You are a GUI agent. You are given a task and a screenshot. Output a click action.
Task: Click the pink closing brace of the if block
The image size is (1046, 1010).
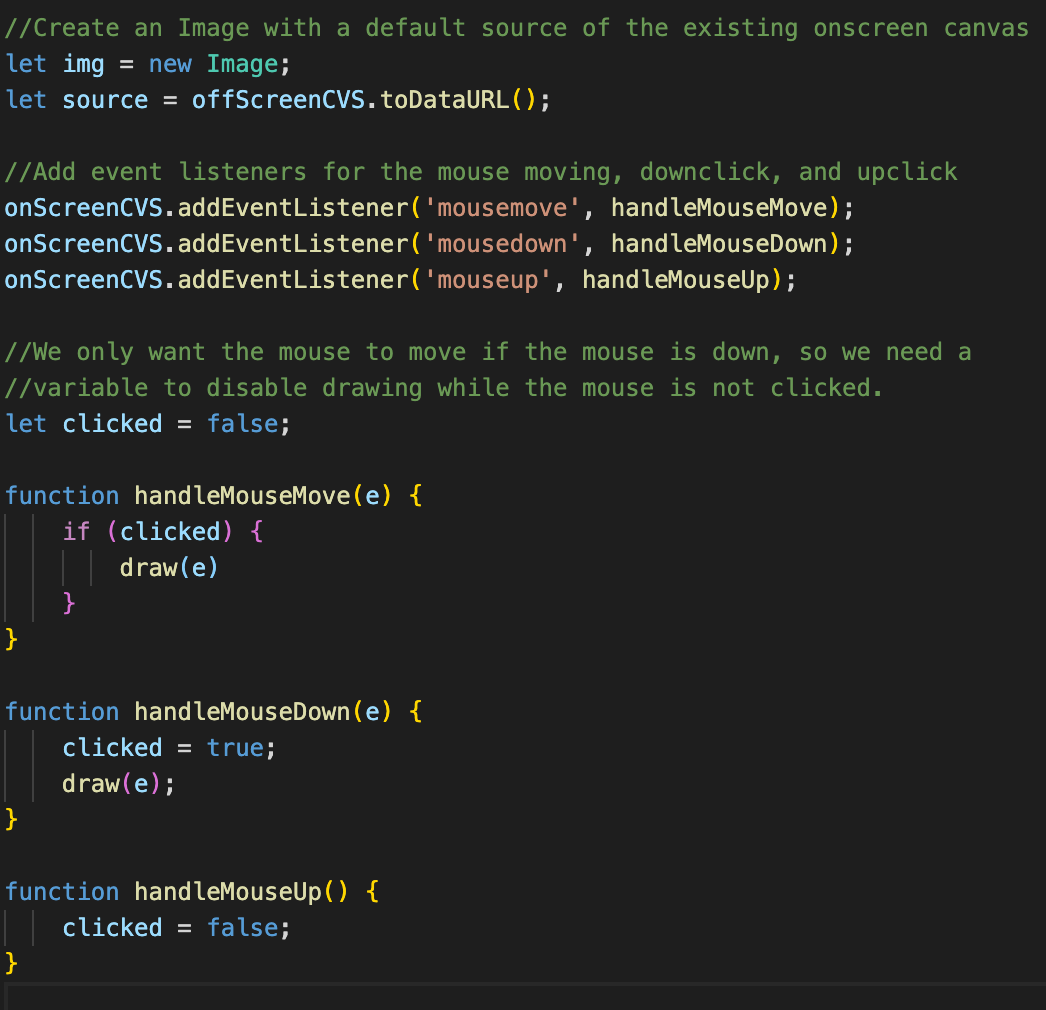coord(69,603)
